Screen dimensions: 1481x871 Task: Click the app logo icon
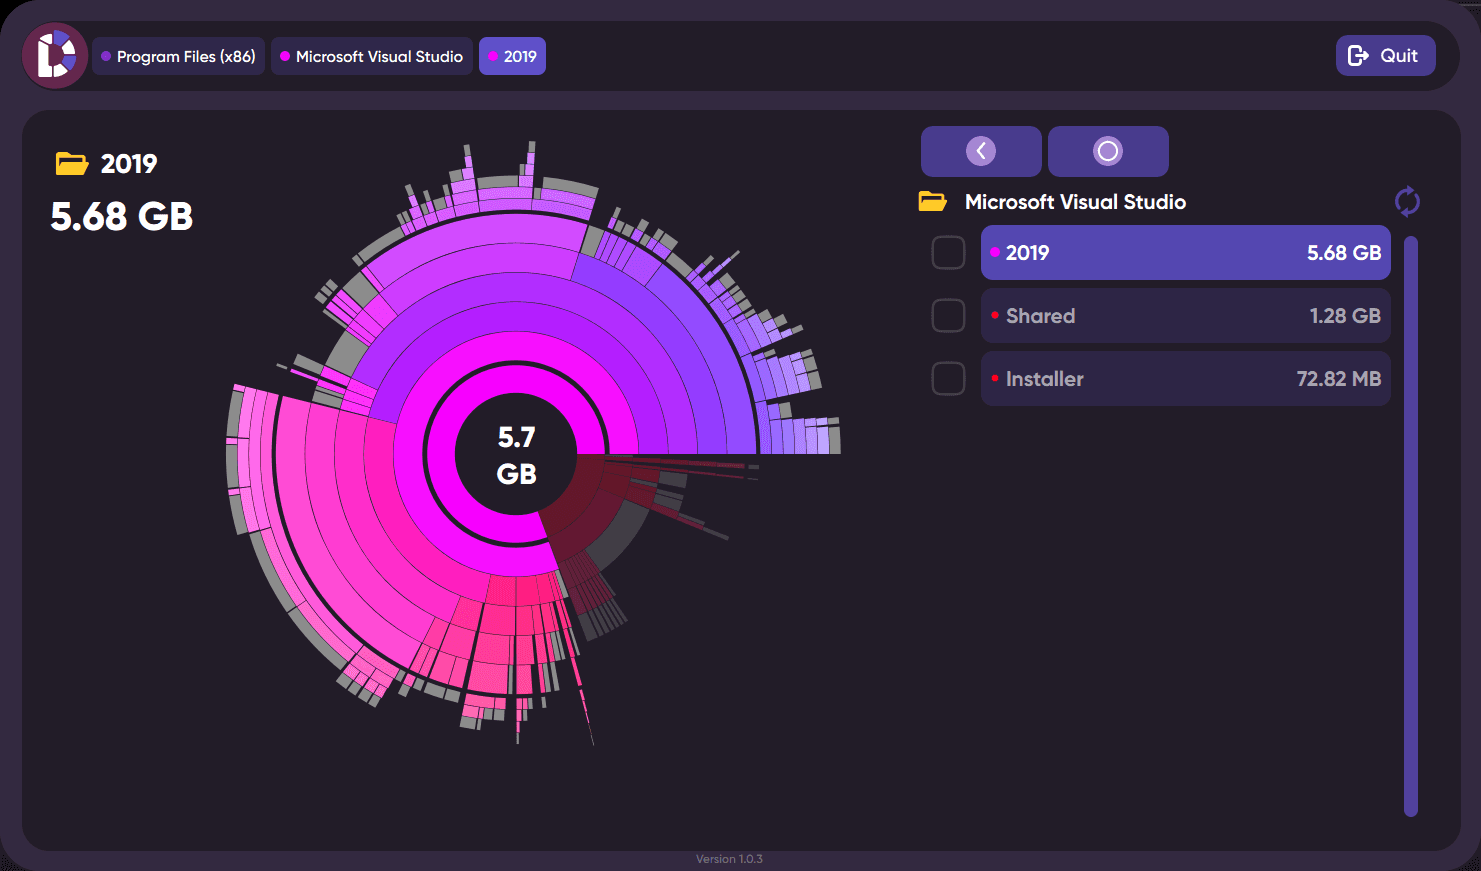tap(55, 56)
